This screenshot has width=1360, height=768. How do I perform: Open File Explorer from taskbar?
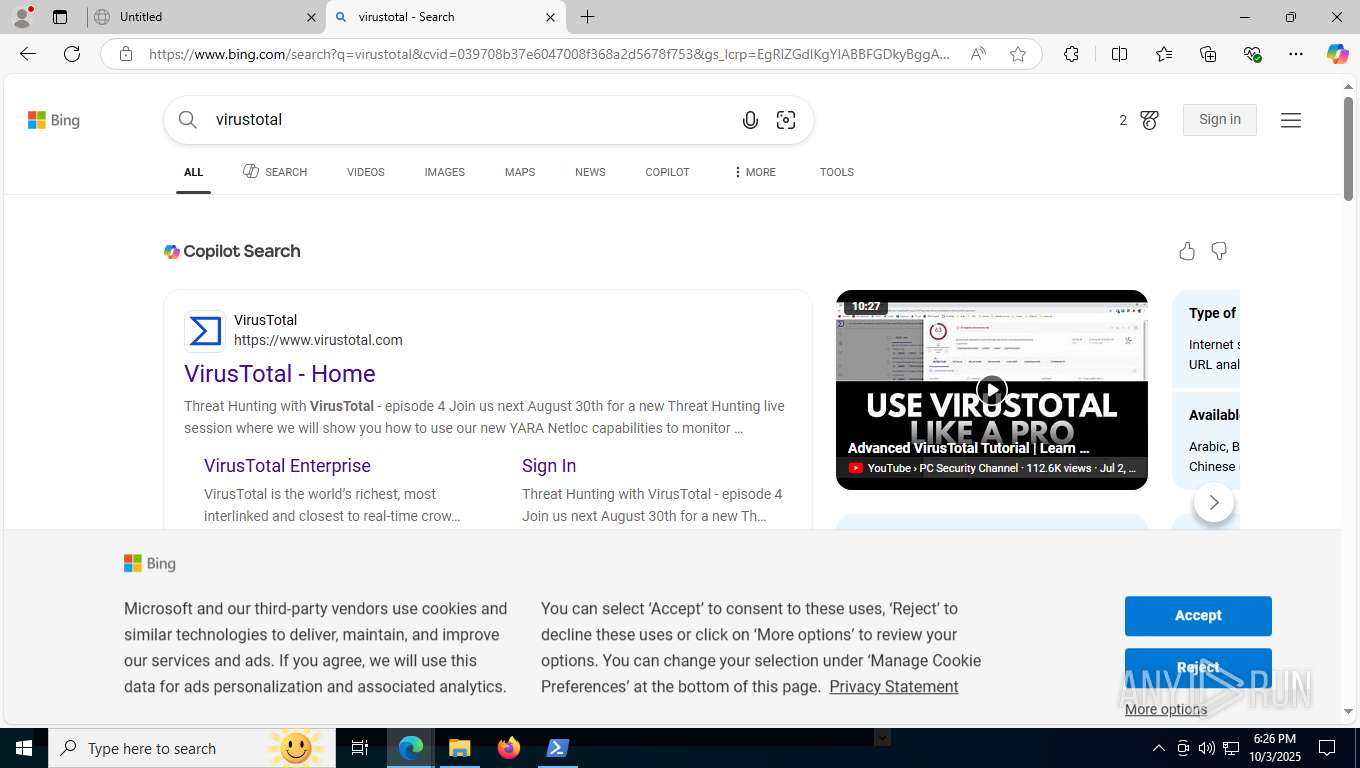coord(459,748)
